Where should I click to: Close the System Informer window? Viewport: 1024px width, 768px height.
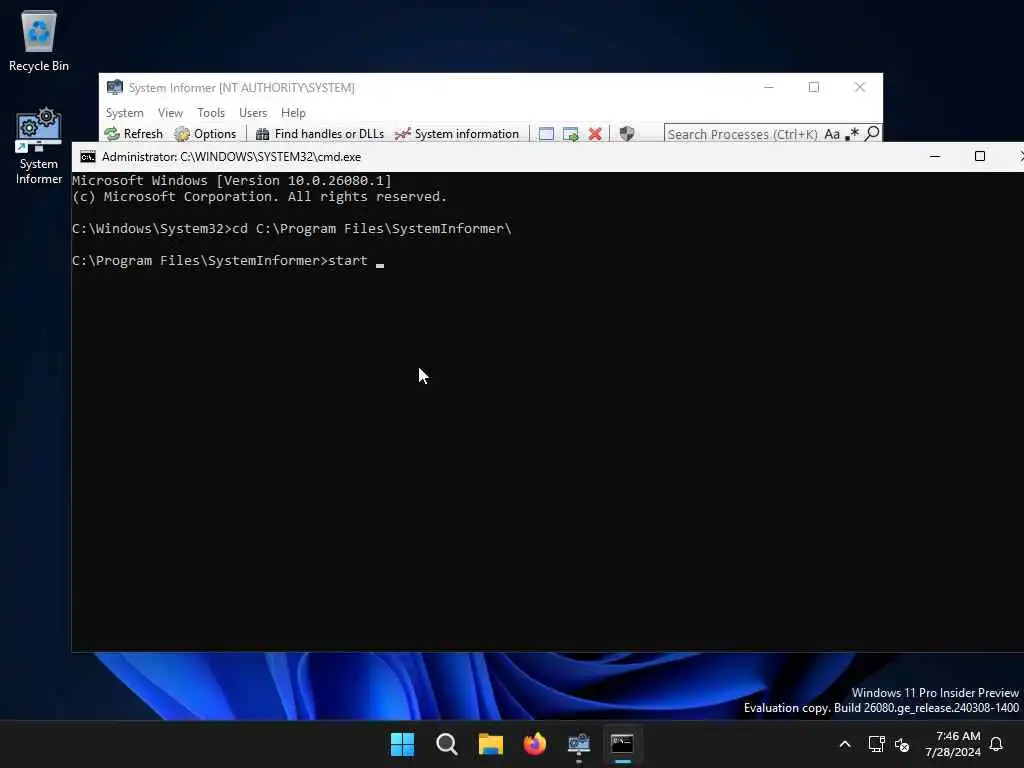click(x=859, y=87)
